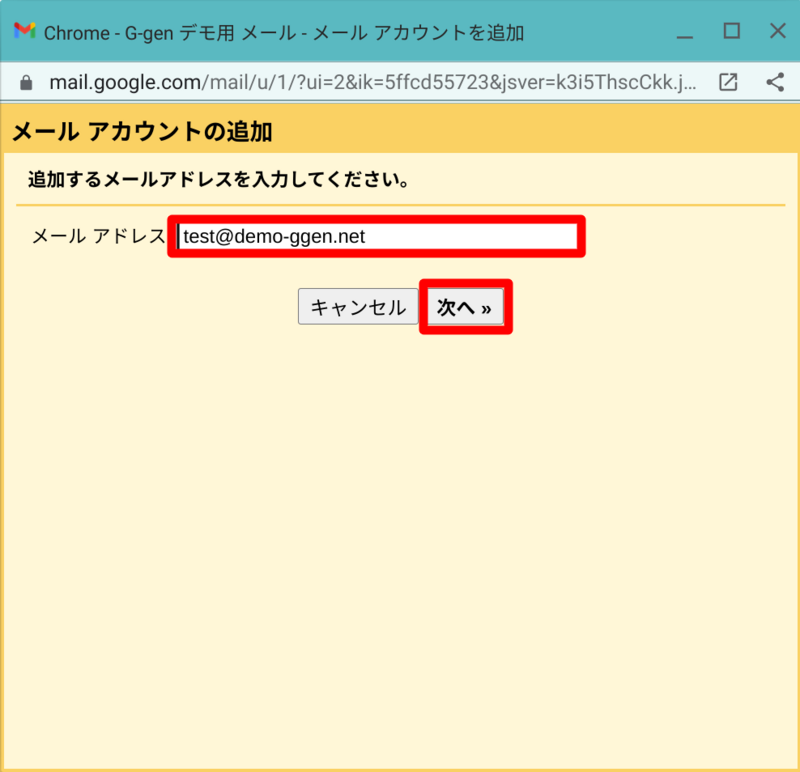Click the Gmail logo in title bar

point(24,31)
